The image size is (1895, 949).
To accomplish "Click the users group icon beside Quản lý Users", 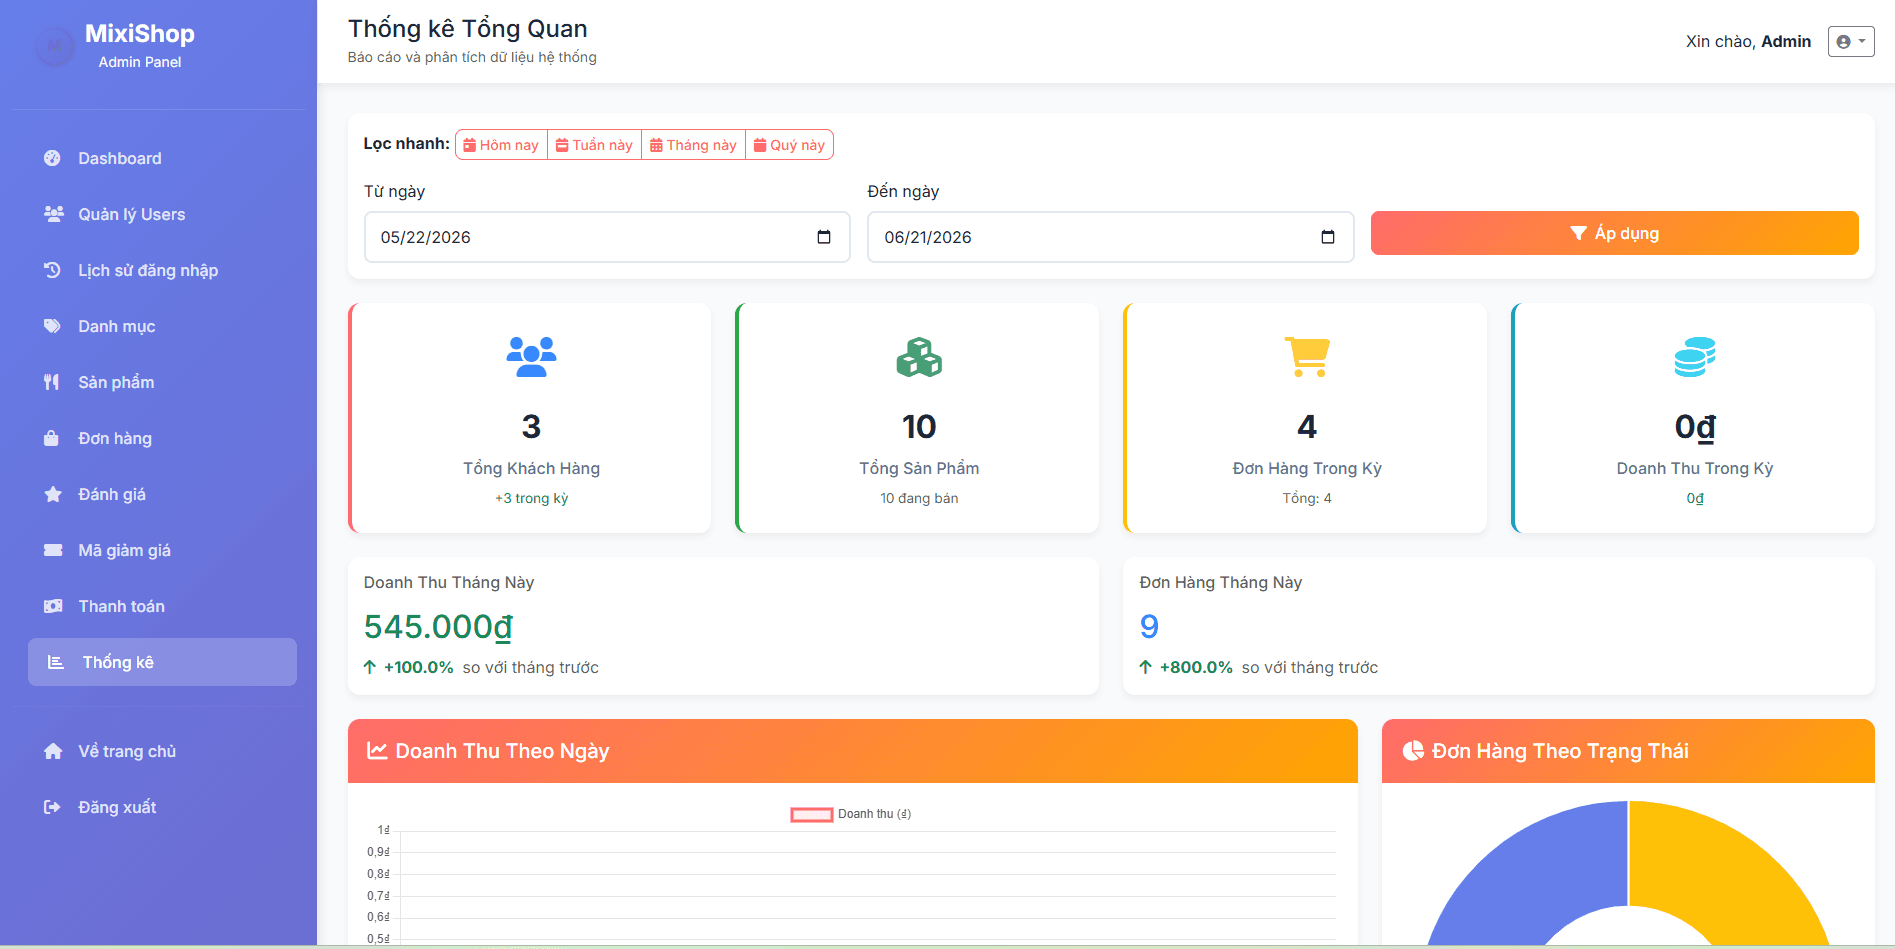I will click(53, 214).
